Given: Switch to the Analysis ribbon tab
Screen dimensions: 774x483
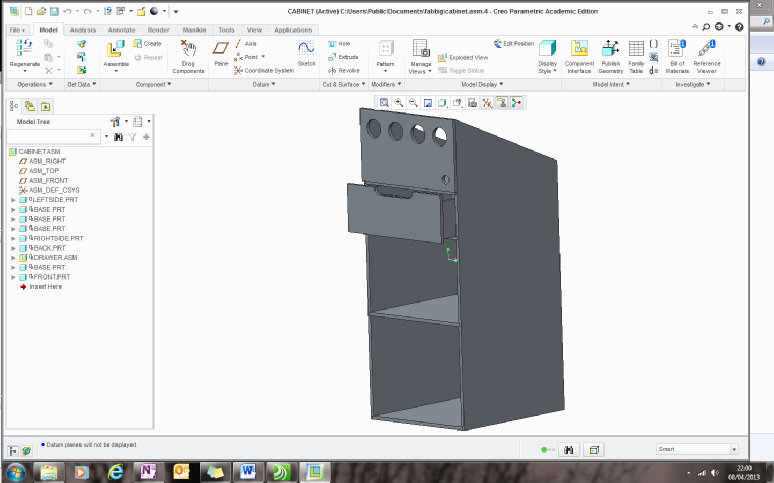Looking at the screenshot, I should (83, 30).
